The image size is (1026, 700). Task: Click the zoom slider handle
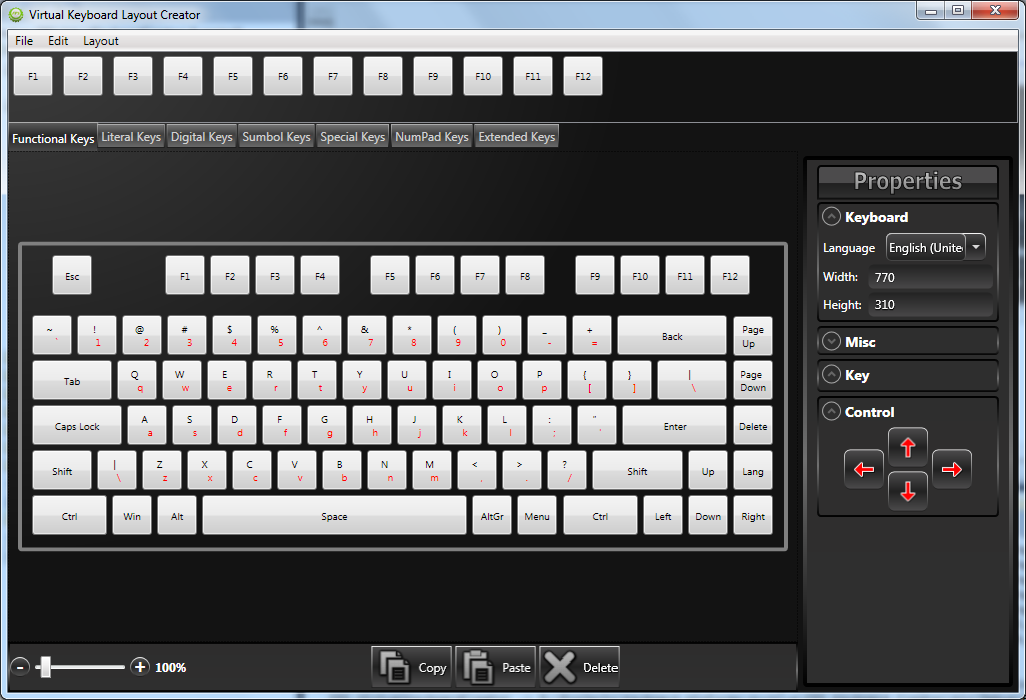tap(45, 667)
